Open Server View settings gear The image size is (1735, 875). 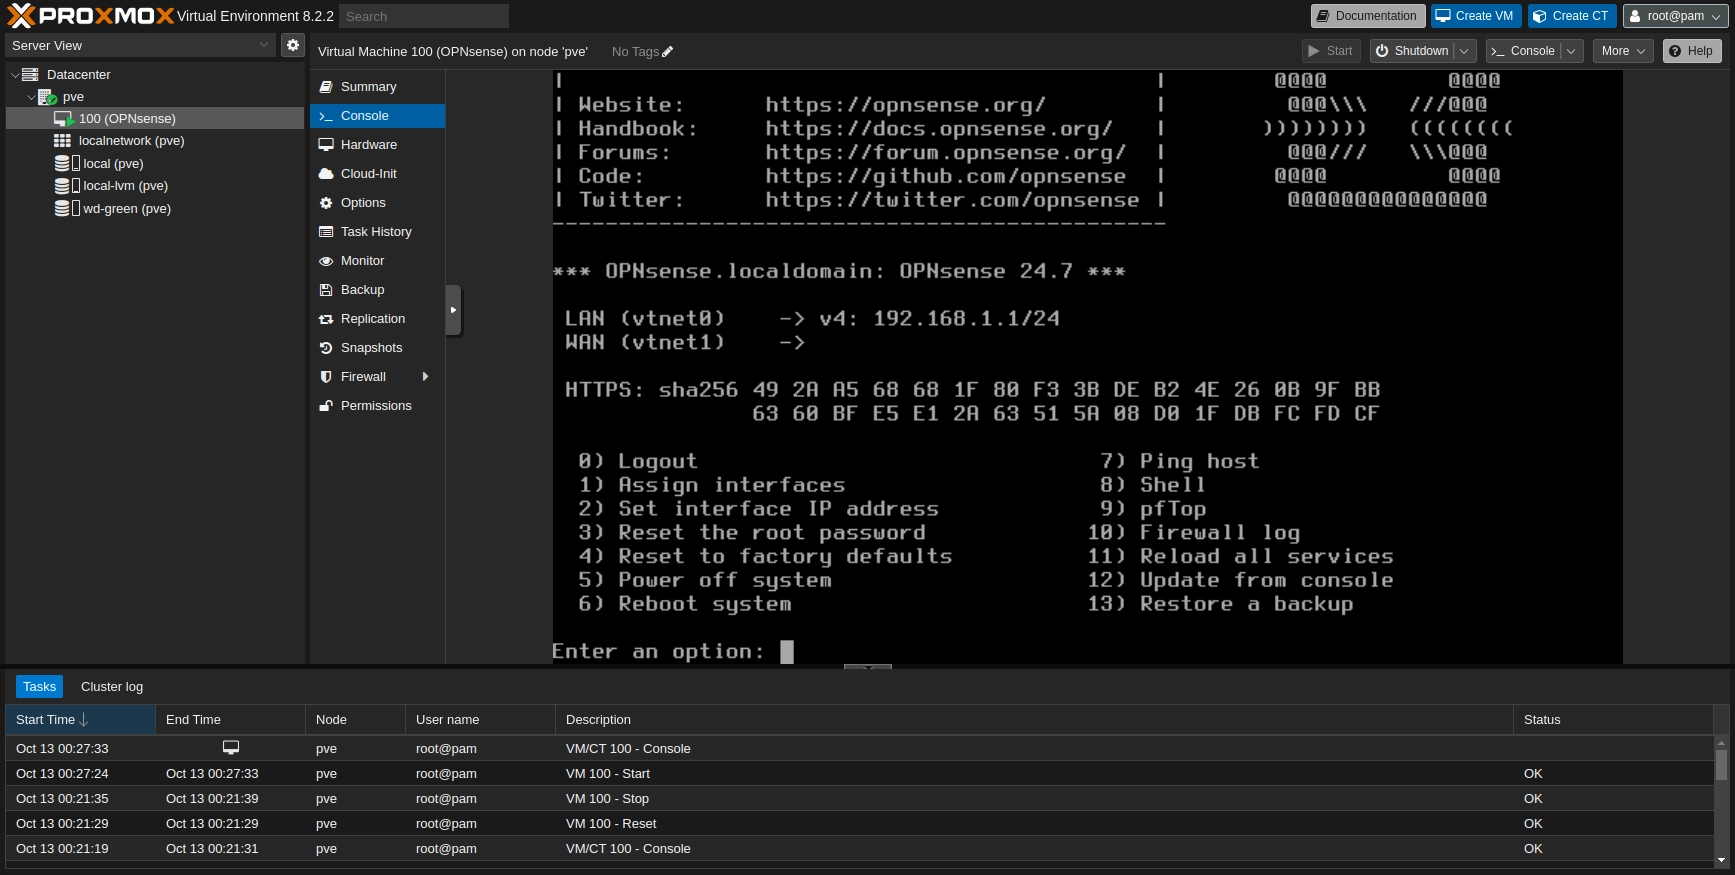[292, 45]
